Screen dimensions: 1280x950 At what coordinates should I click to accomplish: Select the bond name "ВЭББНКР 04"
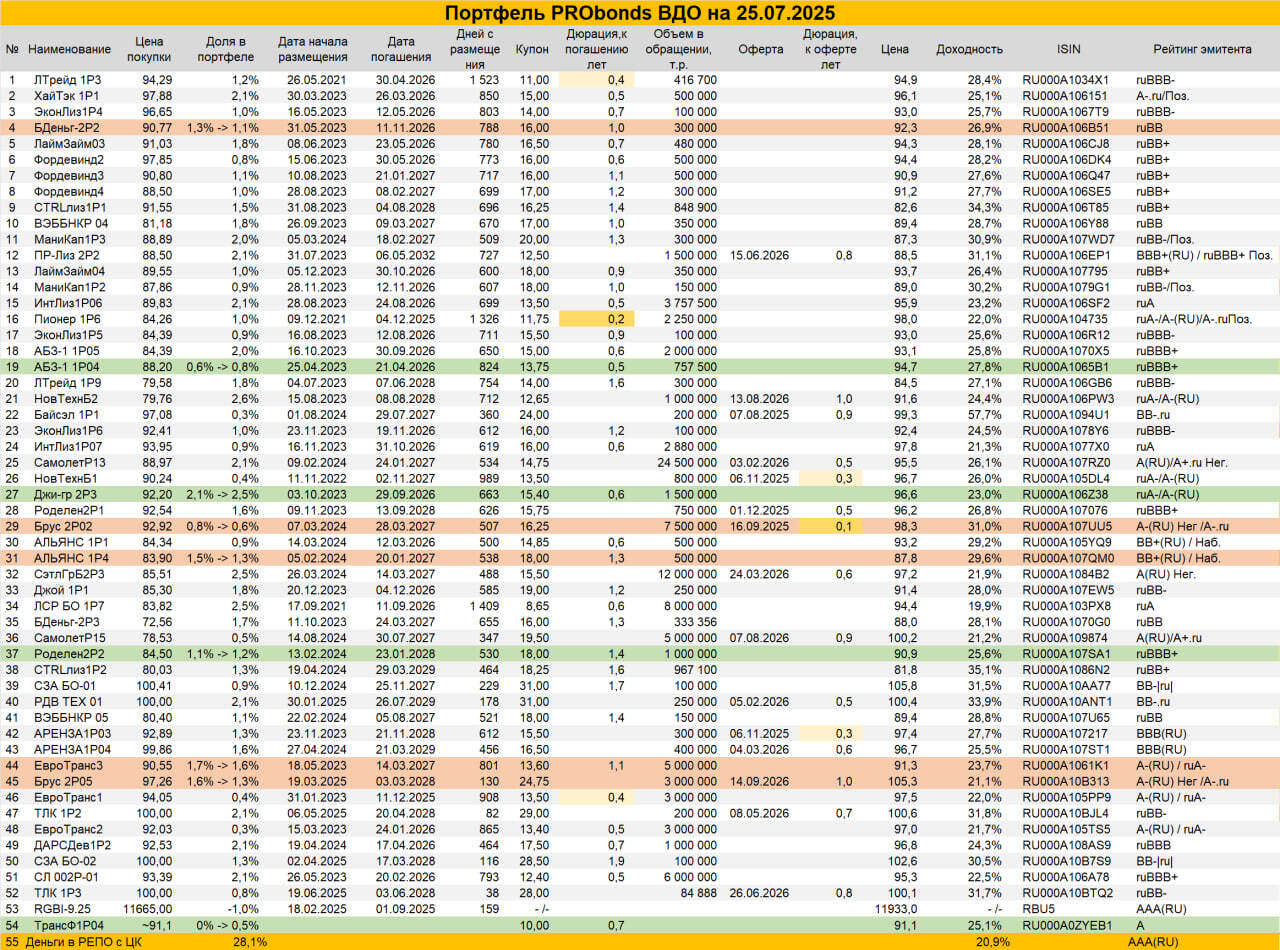pyautogui.click(x=69, y=224)
